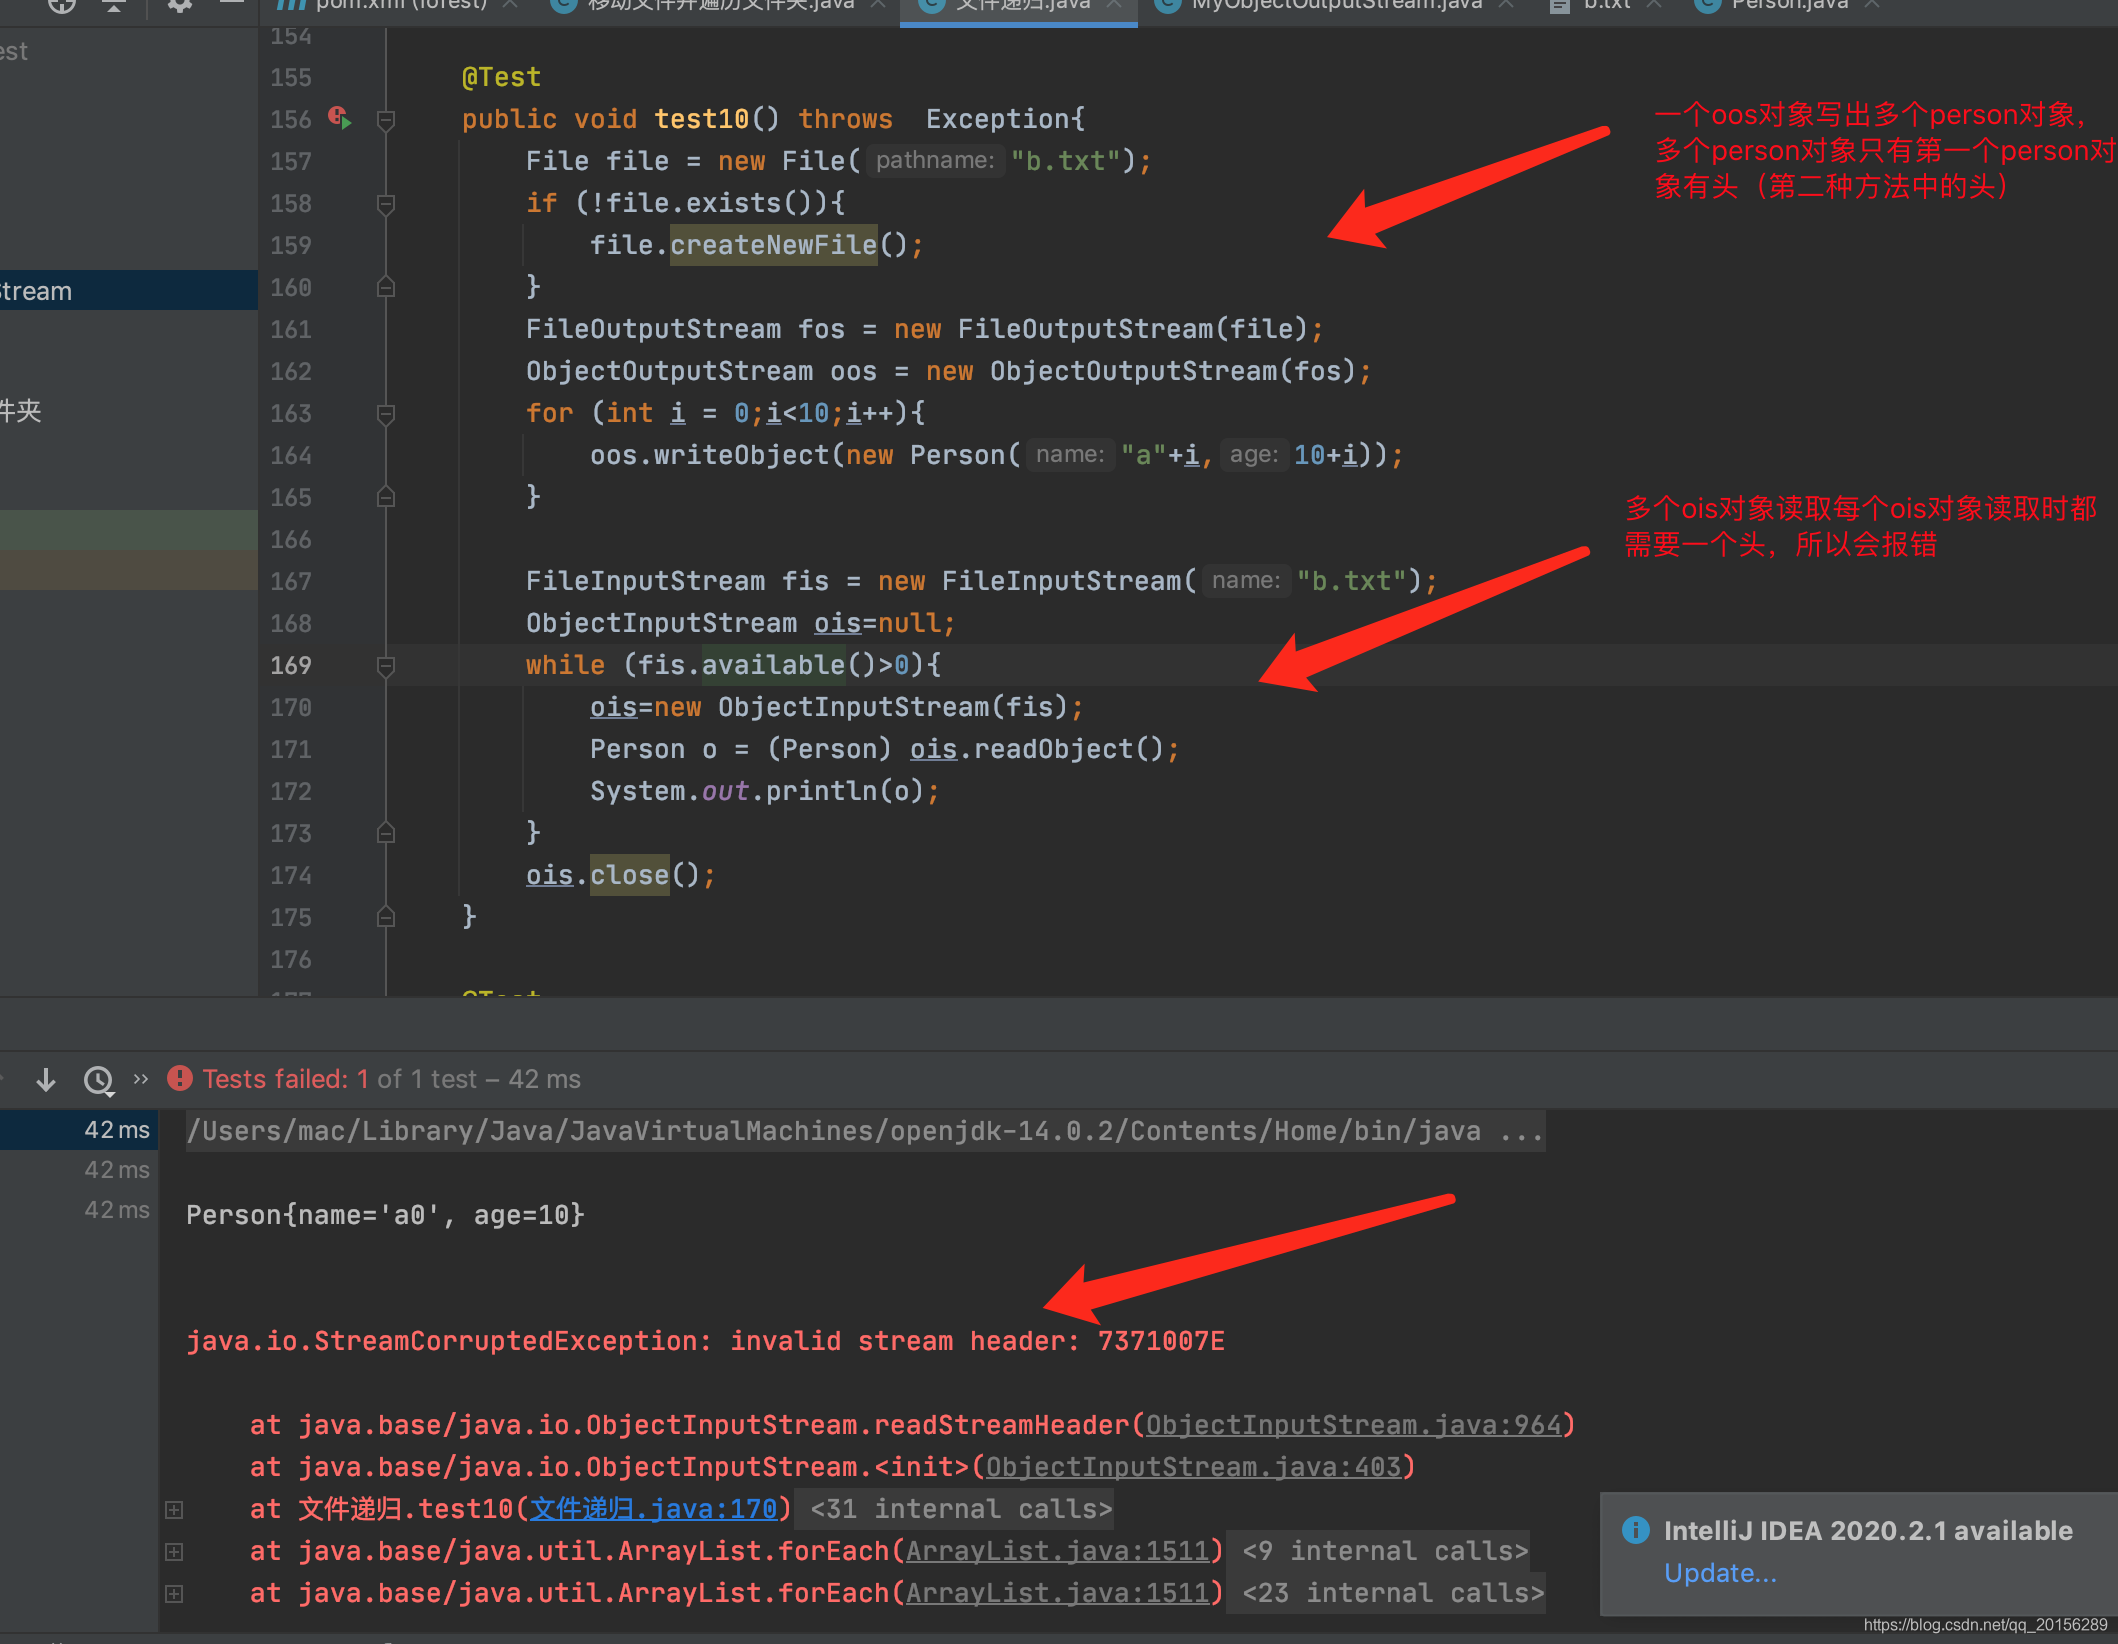This screenshot has width=2118, height=1644.
Task: Click the fold end marker on line 165
Action: pyautogui.click(x=386, y=497)
